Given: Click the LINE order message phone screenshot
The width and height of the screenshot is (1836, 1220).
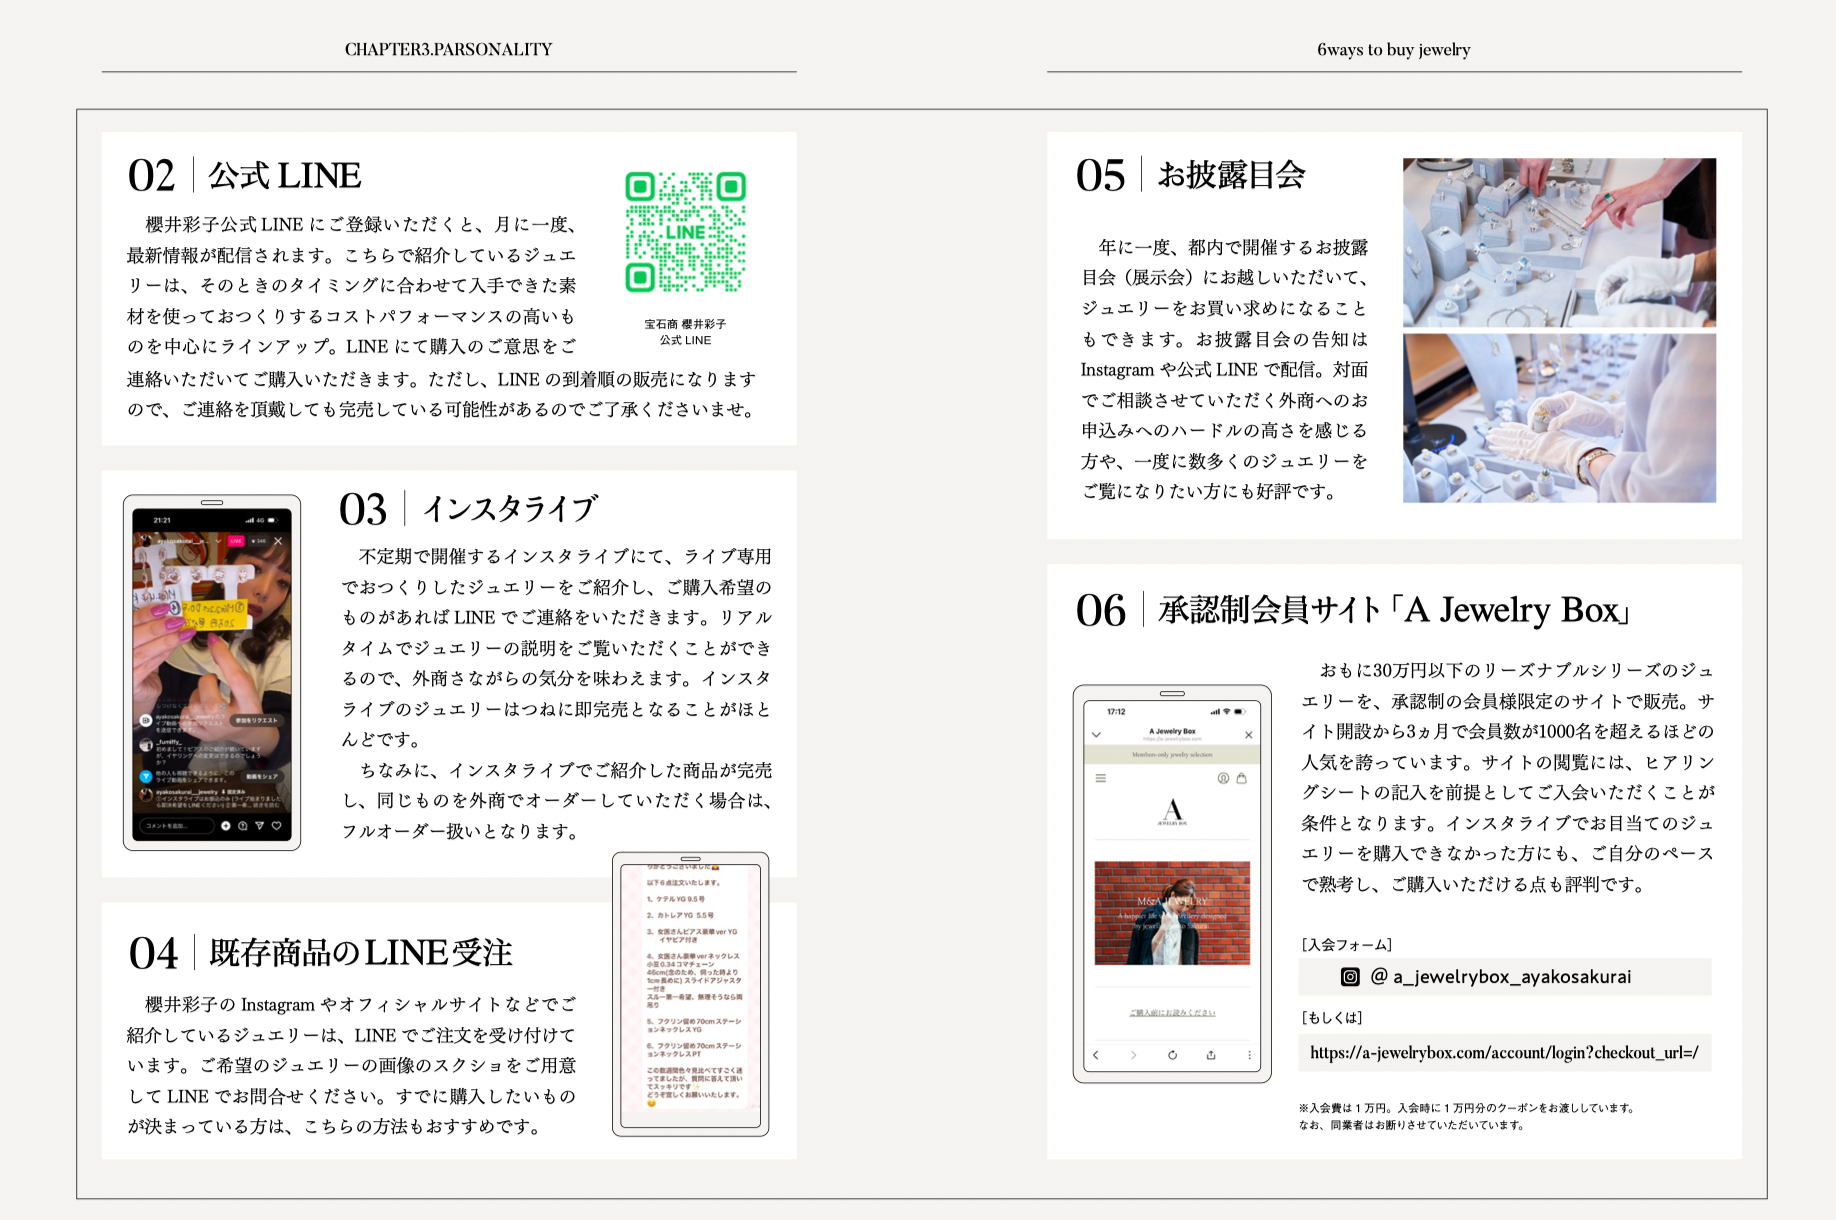Looking at the screenshot, I should pyautogui.click(x=691, y=994).
